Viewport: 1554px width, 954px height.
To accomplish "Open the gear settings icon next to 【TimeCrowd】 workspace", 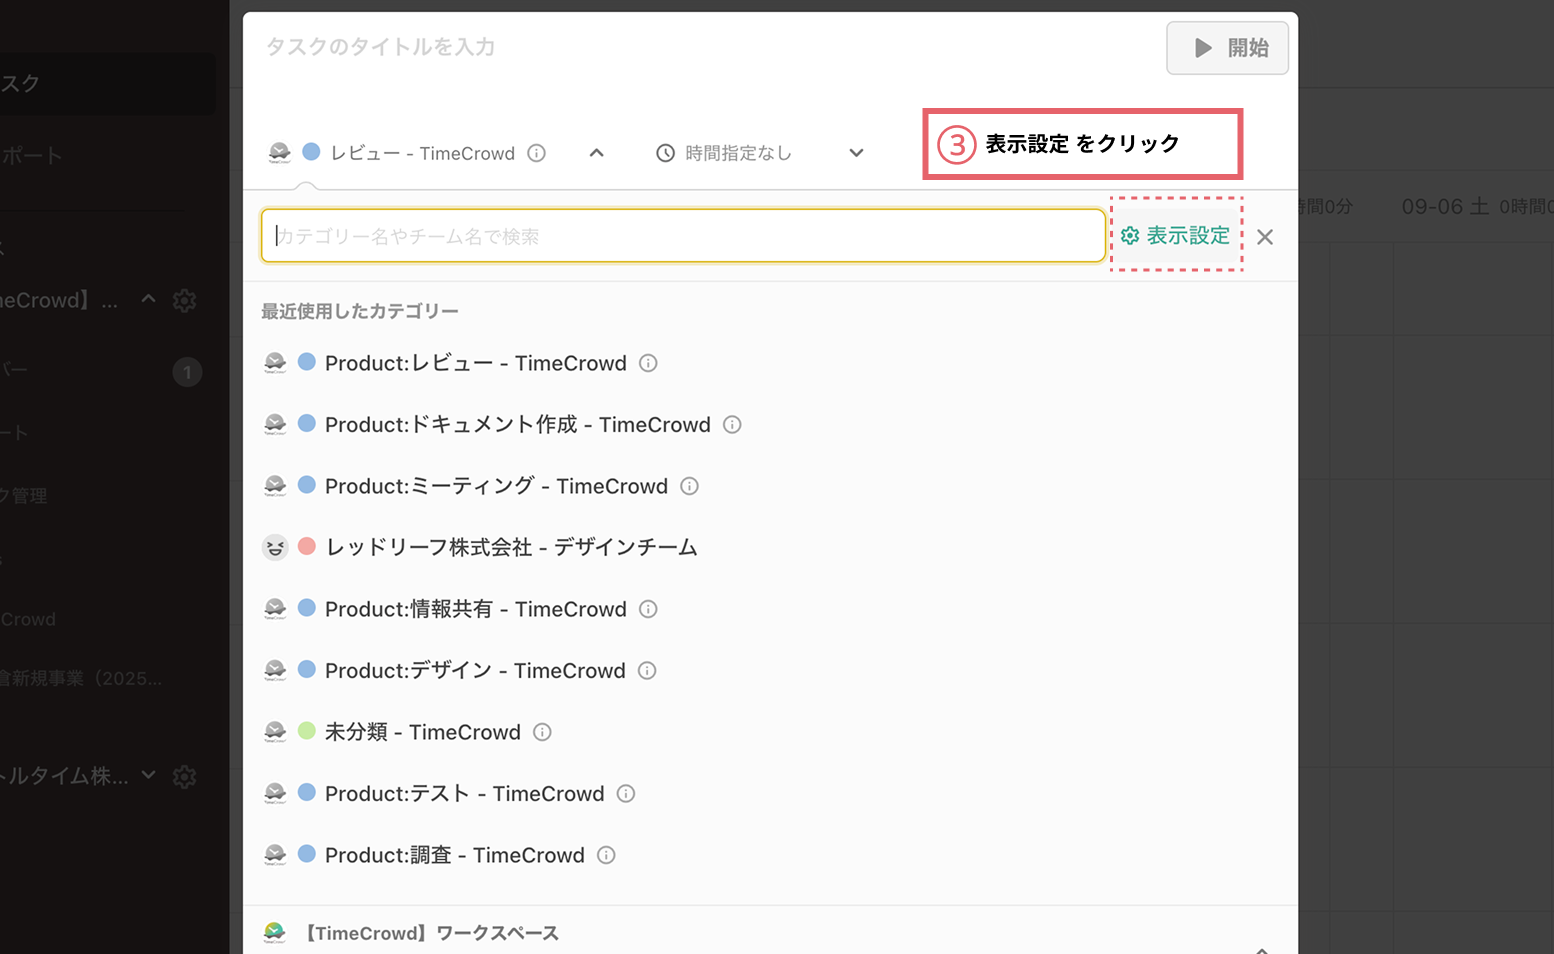I will tap(185, 300).
